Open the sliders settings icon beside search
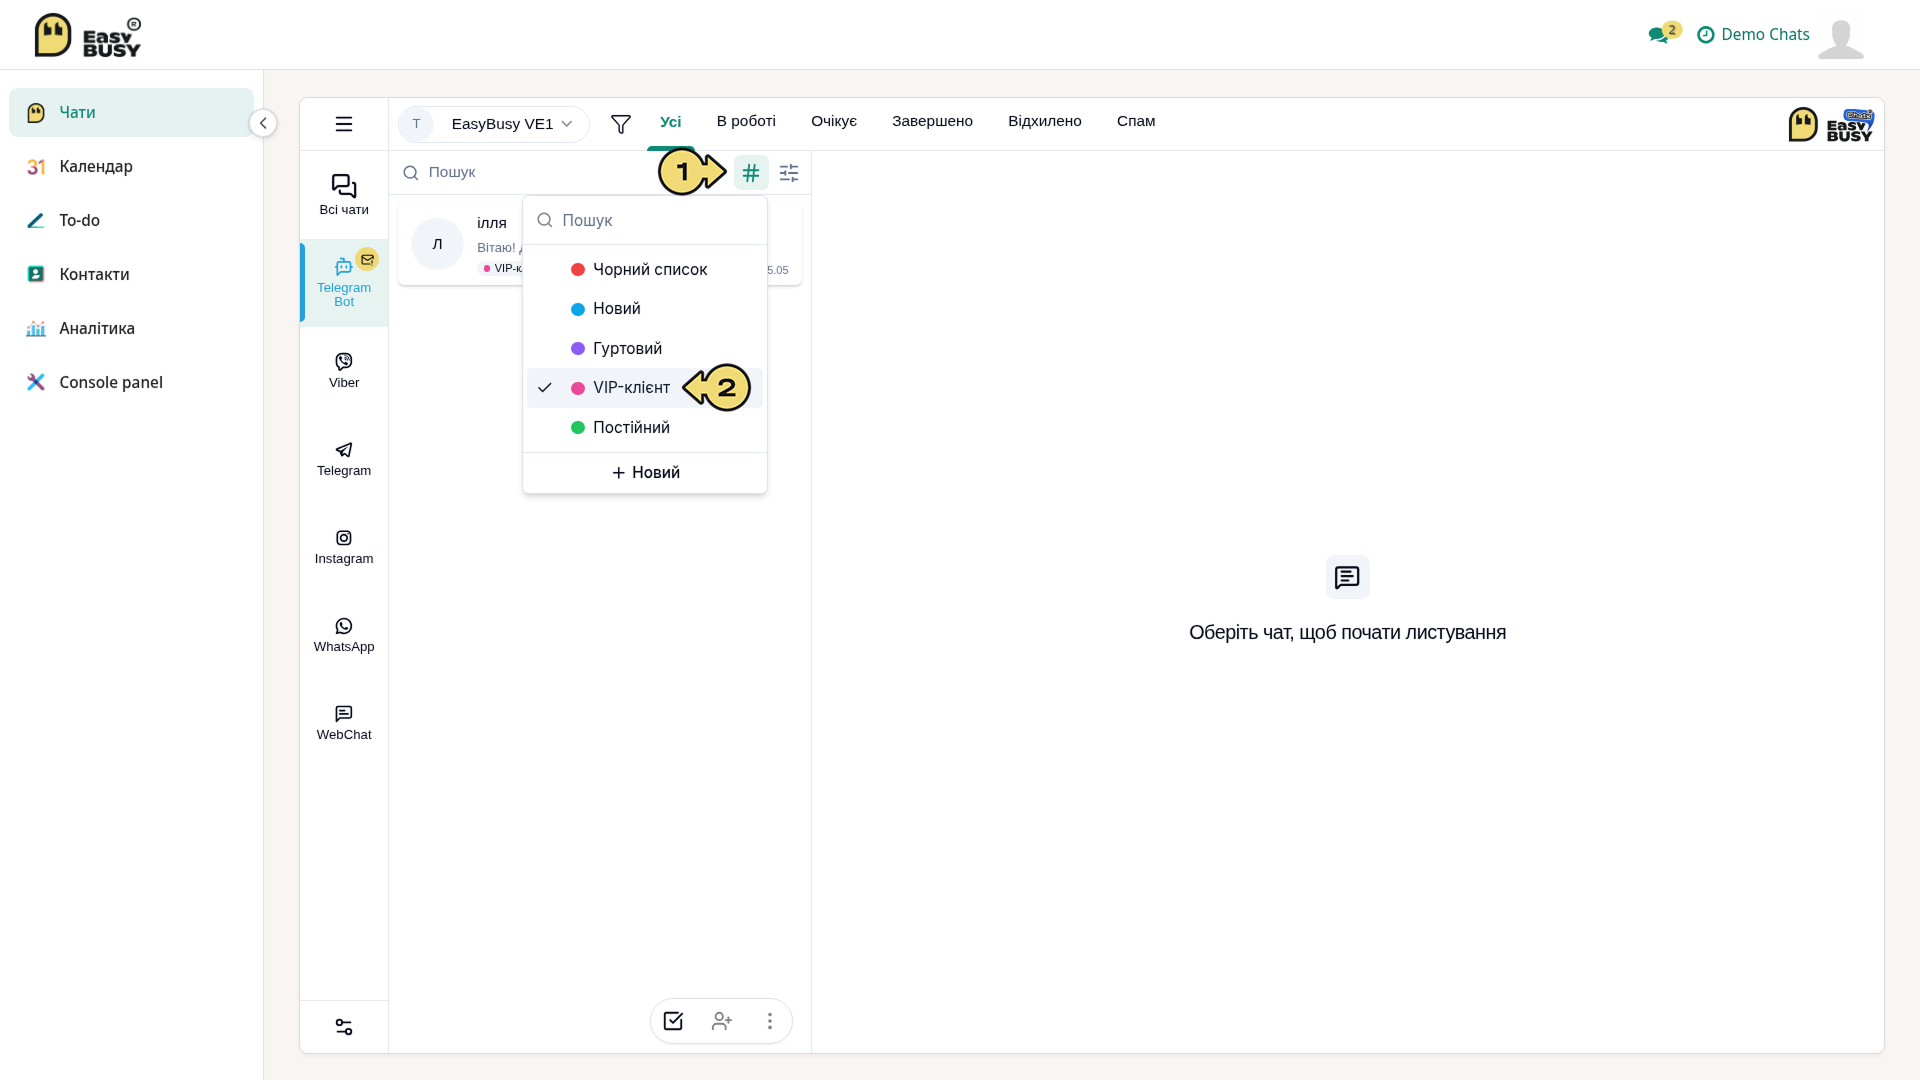 789,173
